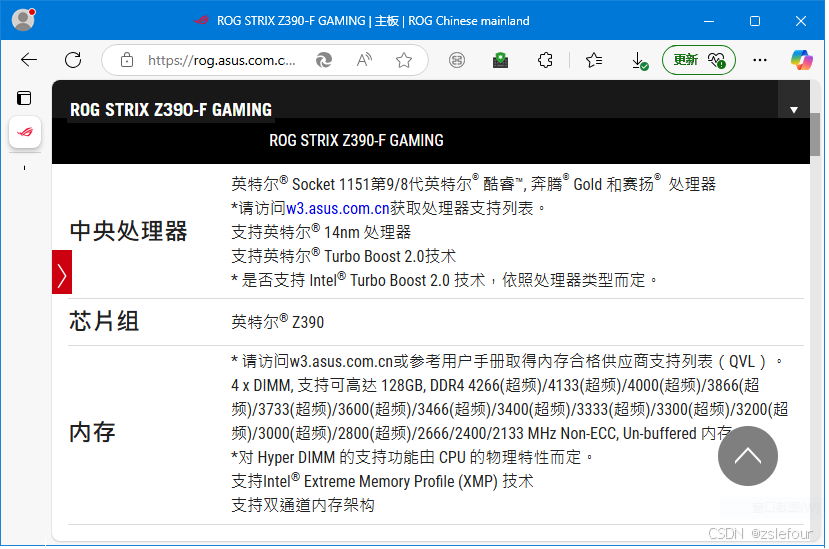Image resolution: width=829 pixels, height=549 pixels.
Task: Minimize the browser window
Action: [x=709, y=21]
